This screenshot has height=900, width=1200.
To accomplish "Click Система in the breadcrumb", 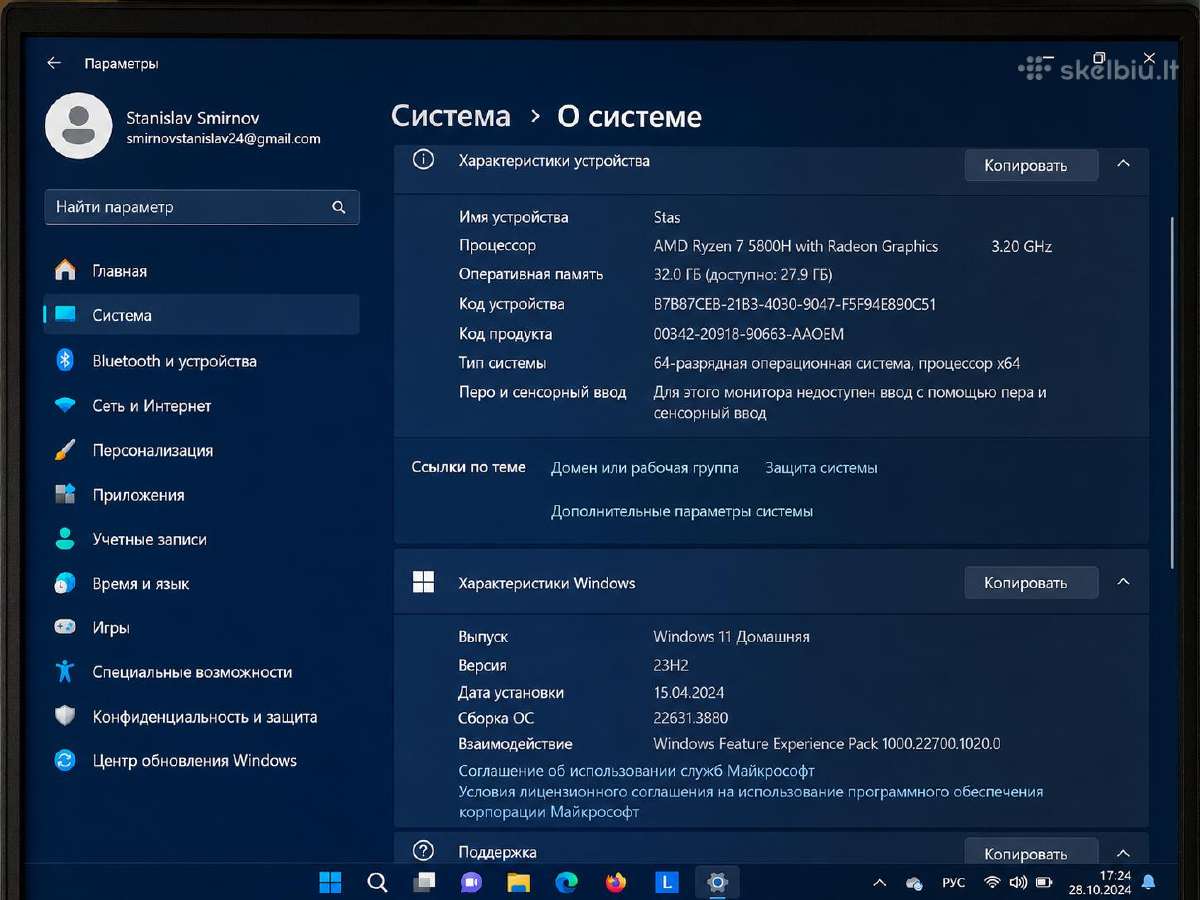I will tap(451, 116).
